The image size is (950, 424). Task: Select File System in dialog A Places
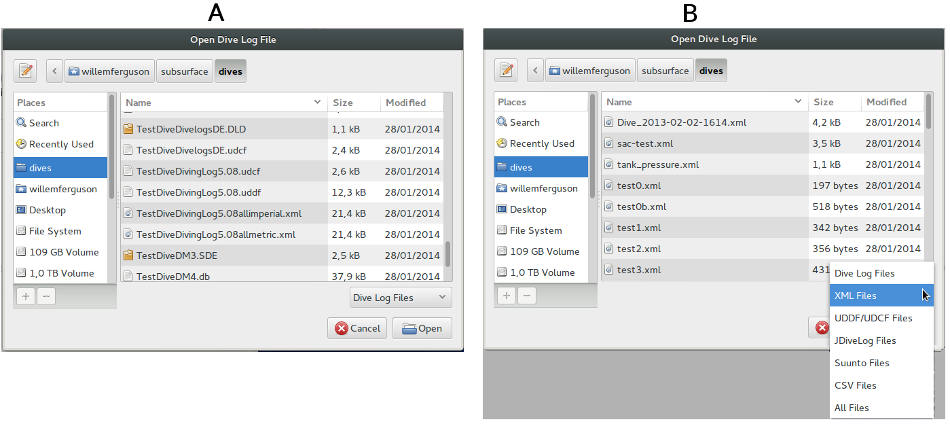click(x=60, y=231)
